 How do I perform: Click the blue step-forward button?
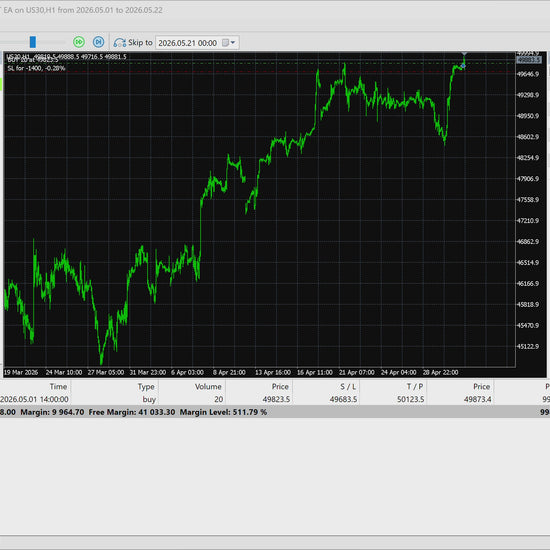[x=99, y=42]
